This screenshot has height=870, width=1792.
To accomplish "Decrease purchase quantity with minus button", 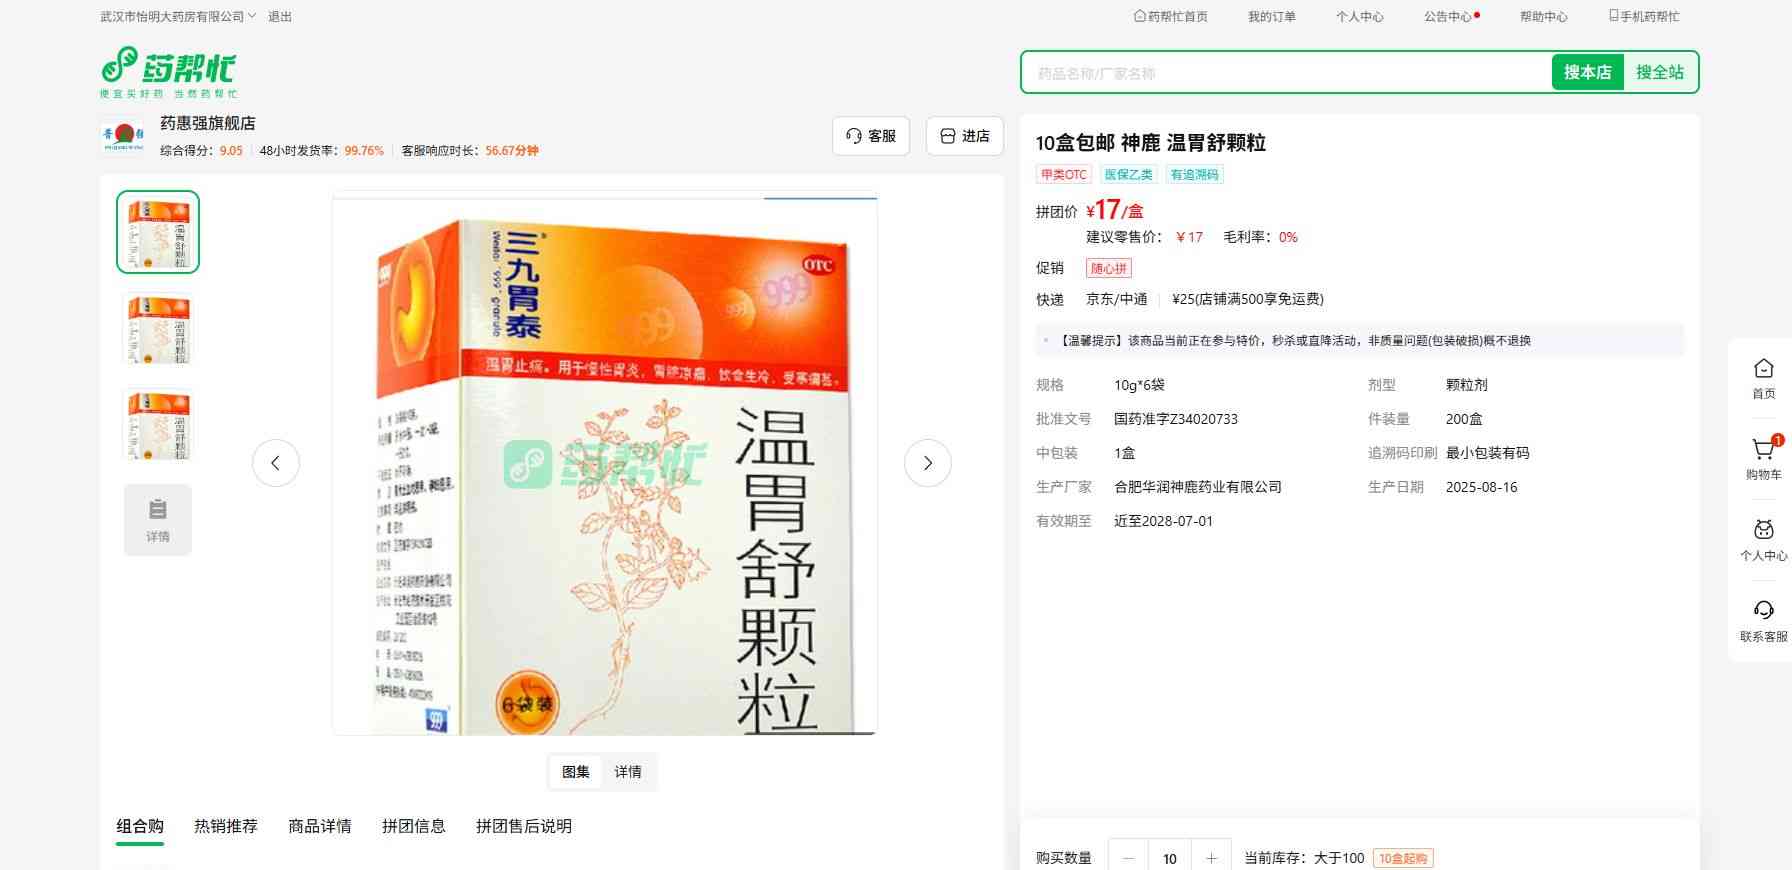I will 1129,858.
